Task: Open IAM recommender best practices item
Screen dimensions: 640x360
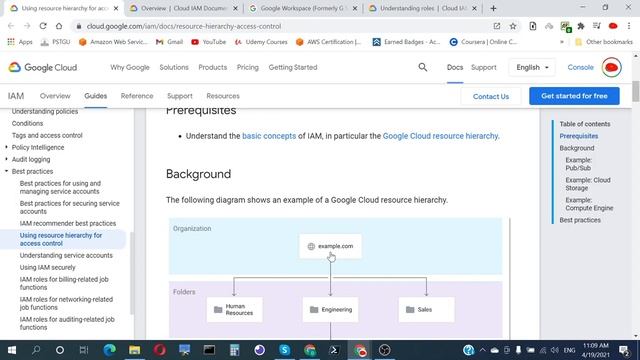Action: (68, 223)
